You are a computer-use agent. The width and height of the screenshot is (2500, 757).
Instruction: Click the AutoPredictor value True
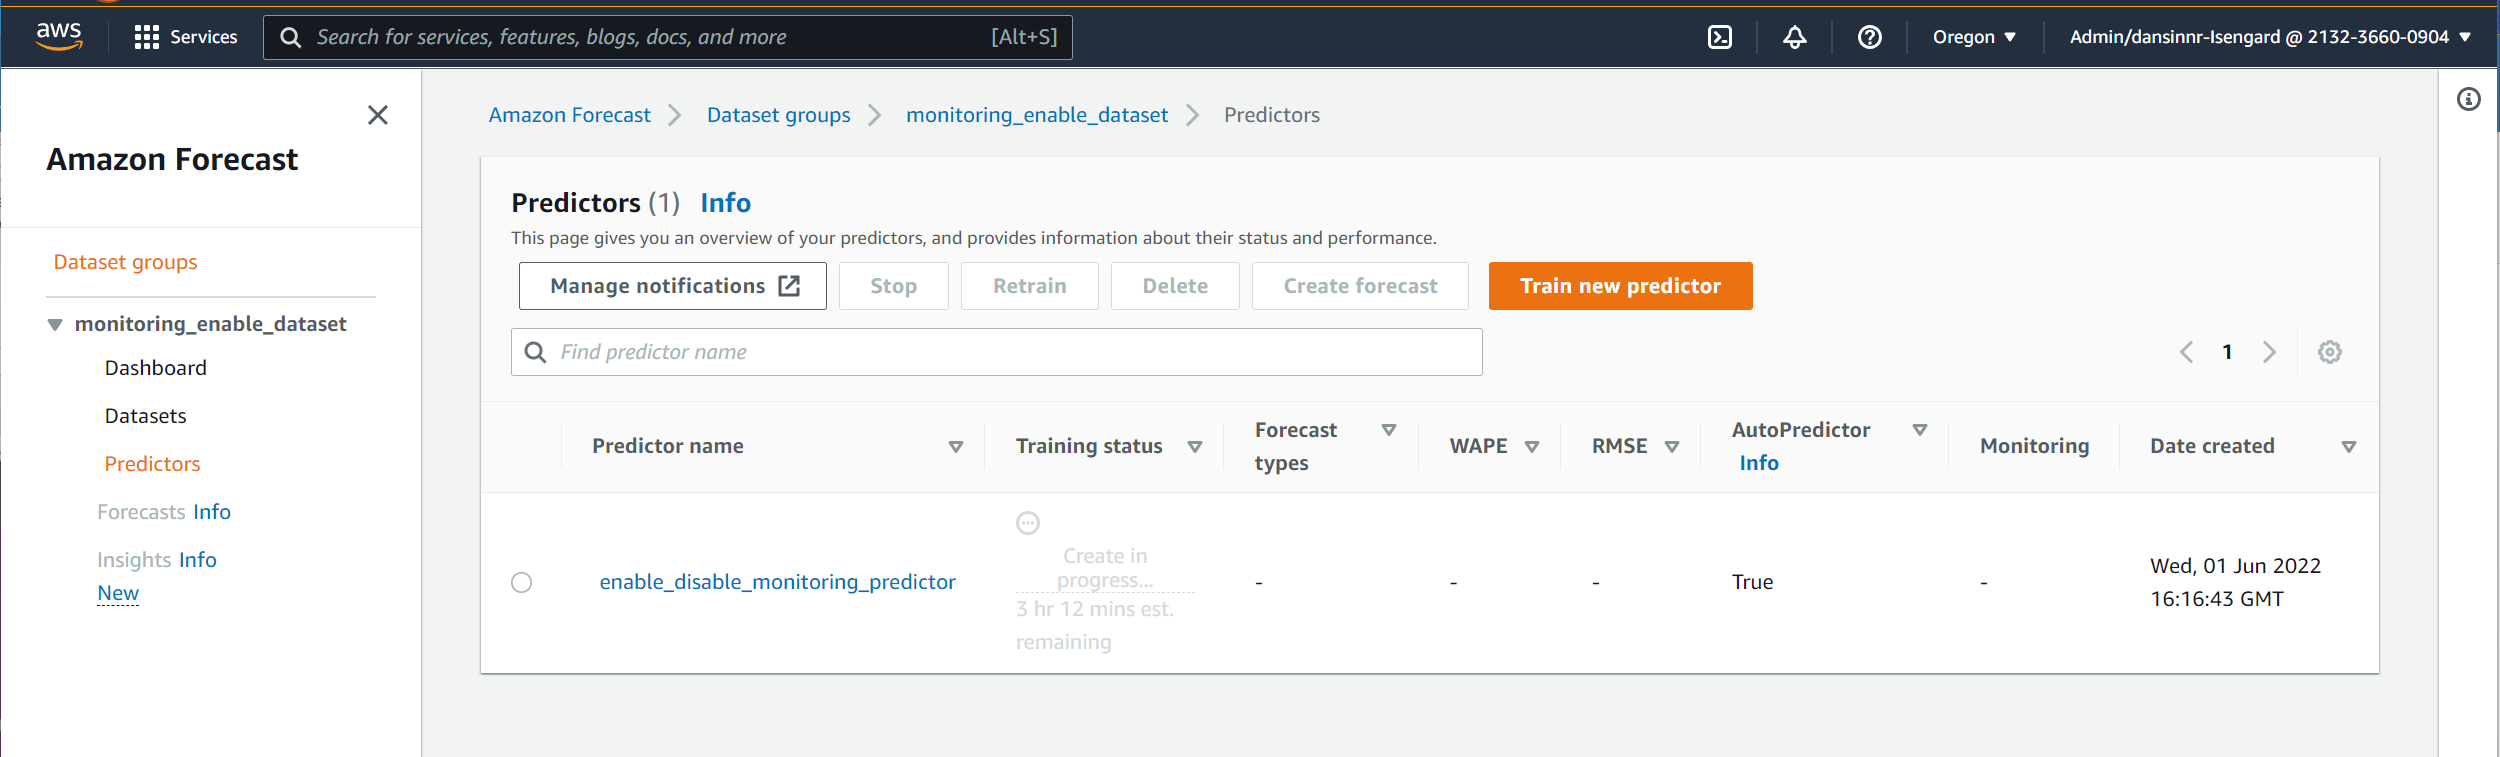point(1753,582)
